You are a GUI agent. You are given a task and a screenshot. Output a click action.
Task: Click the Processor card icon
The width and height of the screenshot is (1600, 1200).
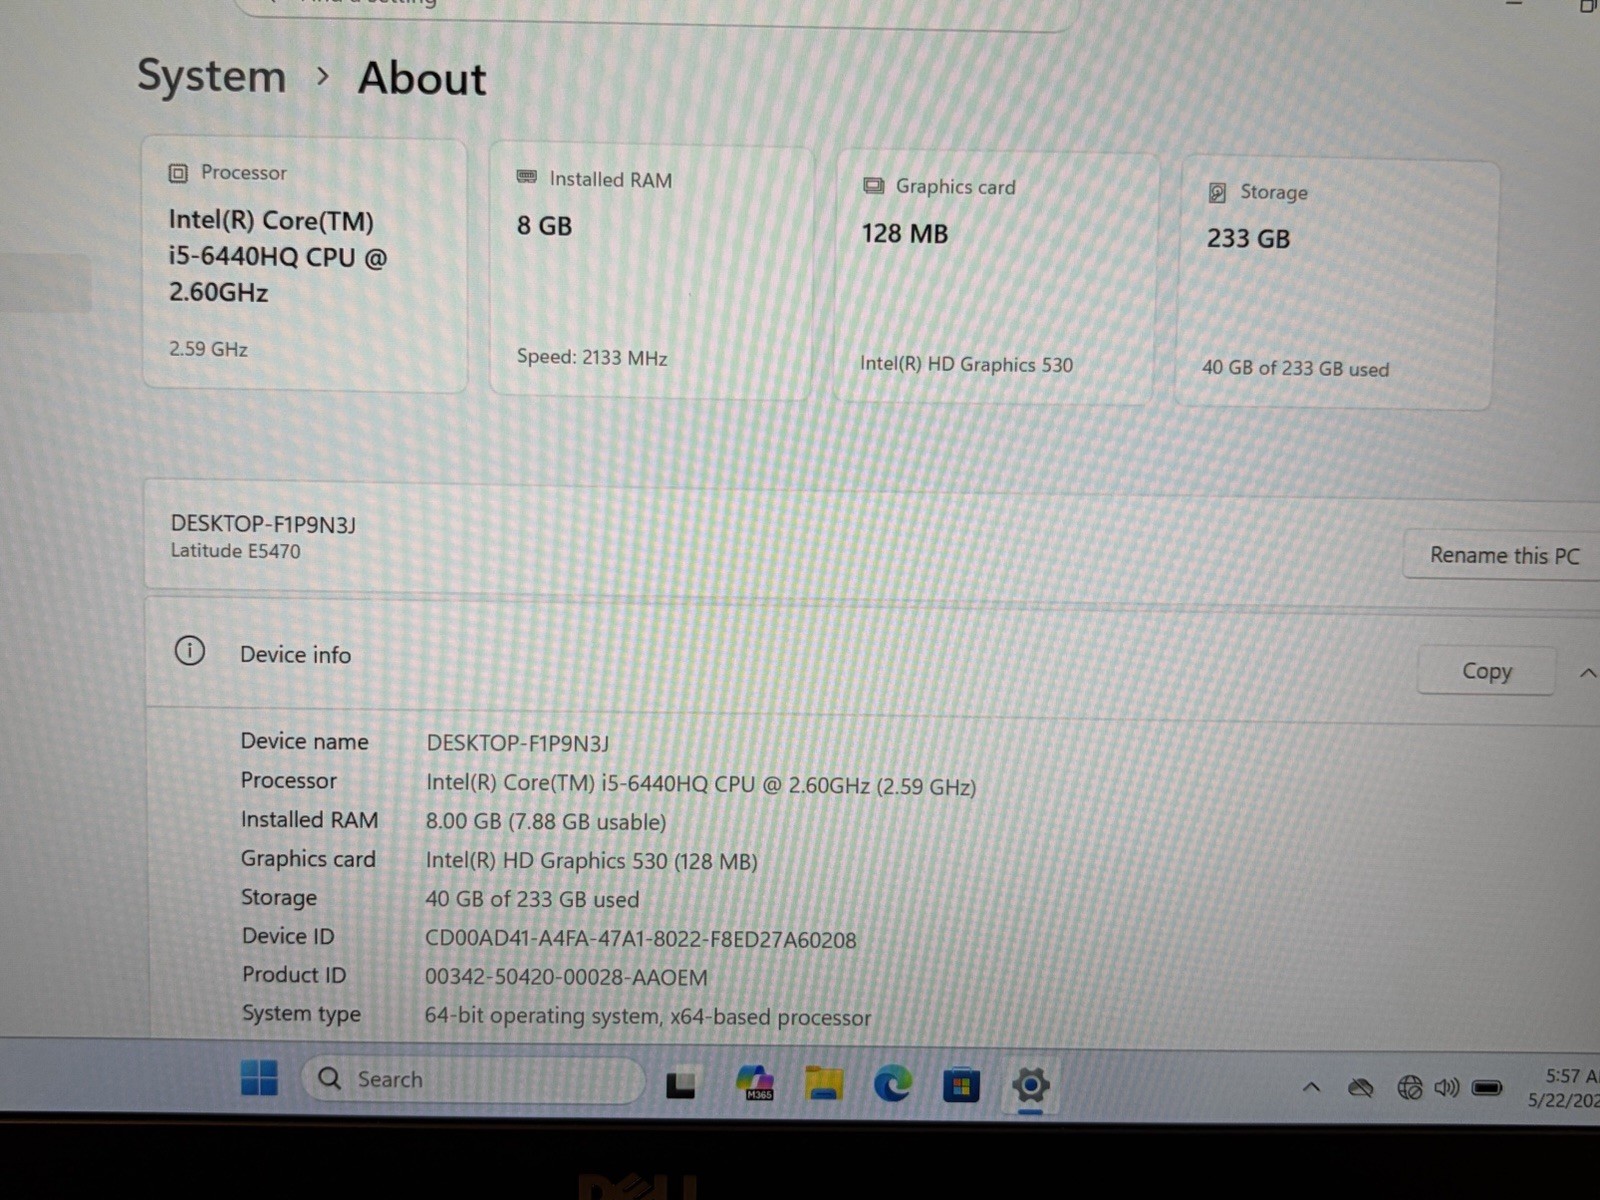tap(178, 173)
